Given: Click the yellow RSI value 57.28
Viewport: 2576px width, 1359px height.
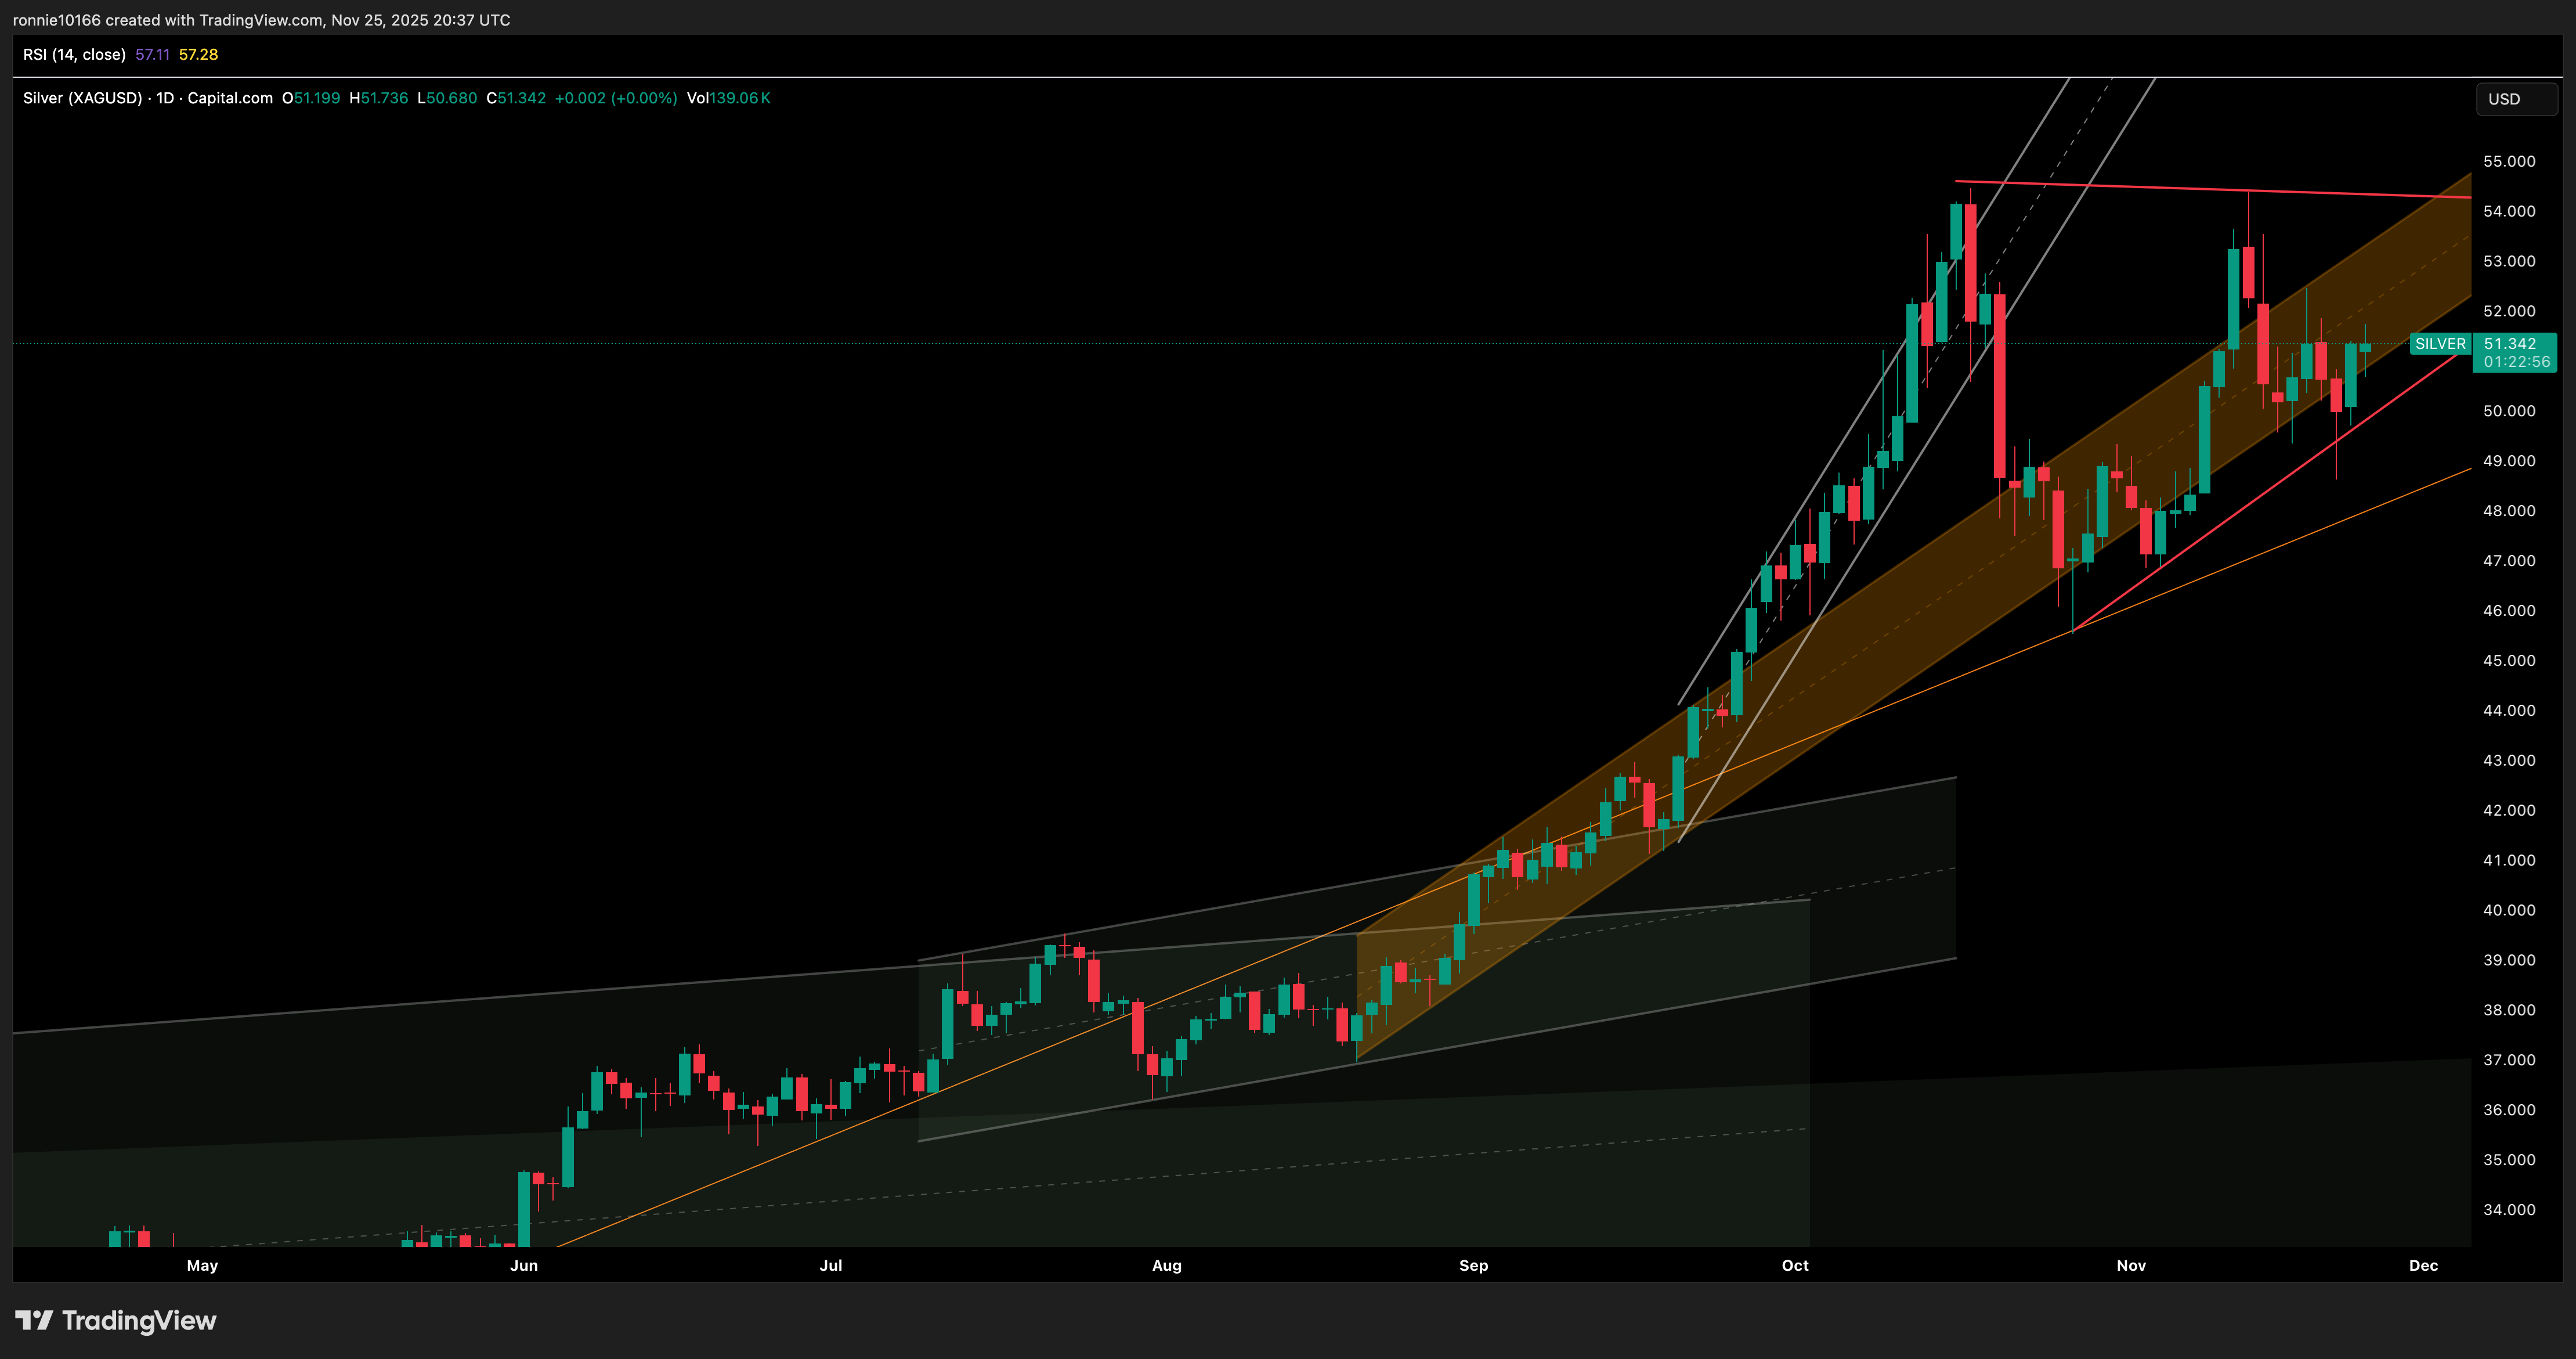Looking at the screenshot, I should tap(198, 55).
